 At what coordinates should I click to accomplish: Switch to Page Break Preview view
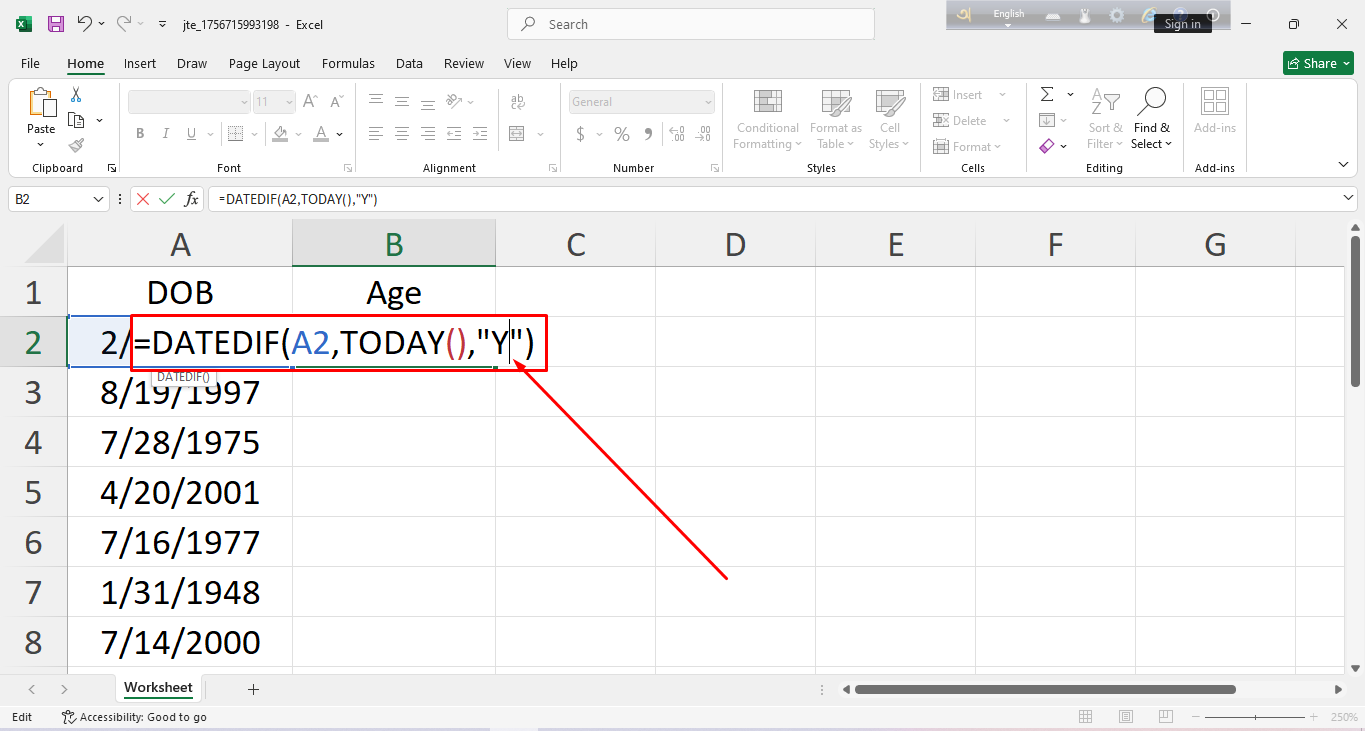1166,717
